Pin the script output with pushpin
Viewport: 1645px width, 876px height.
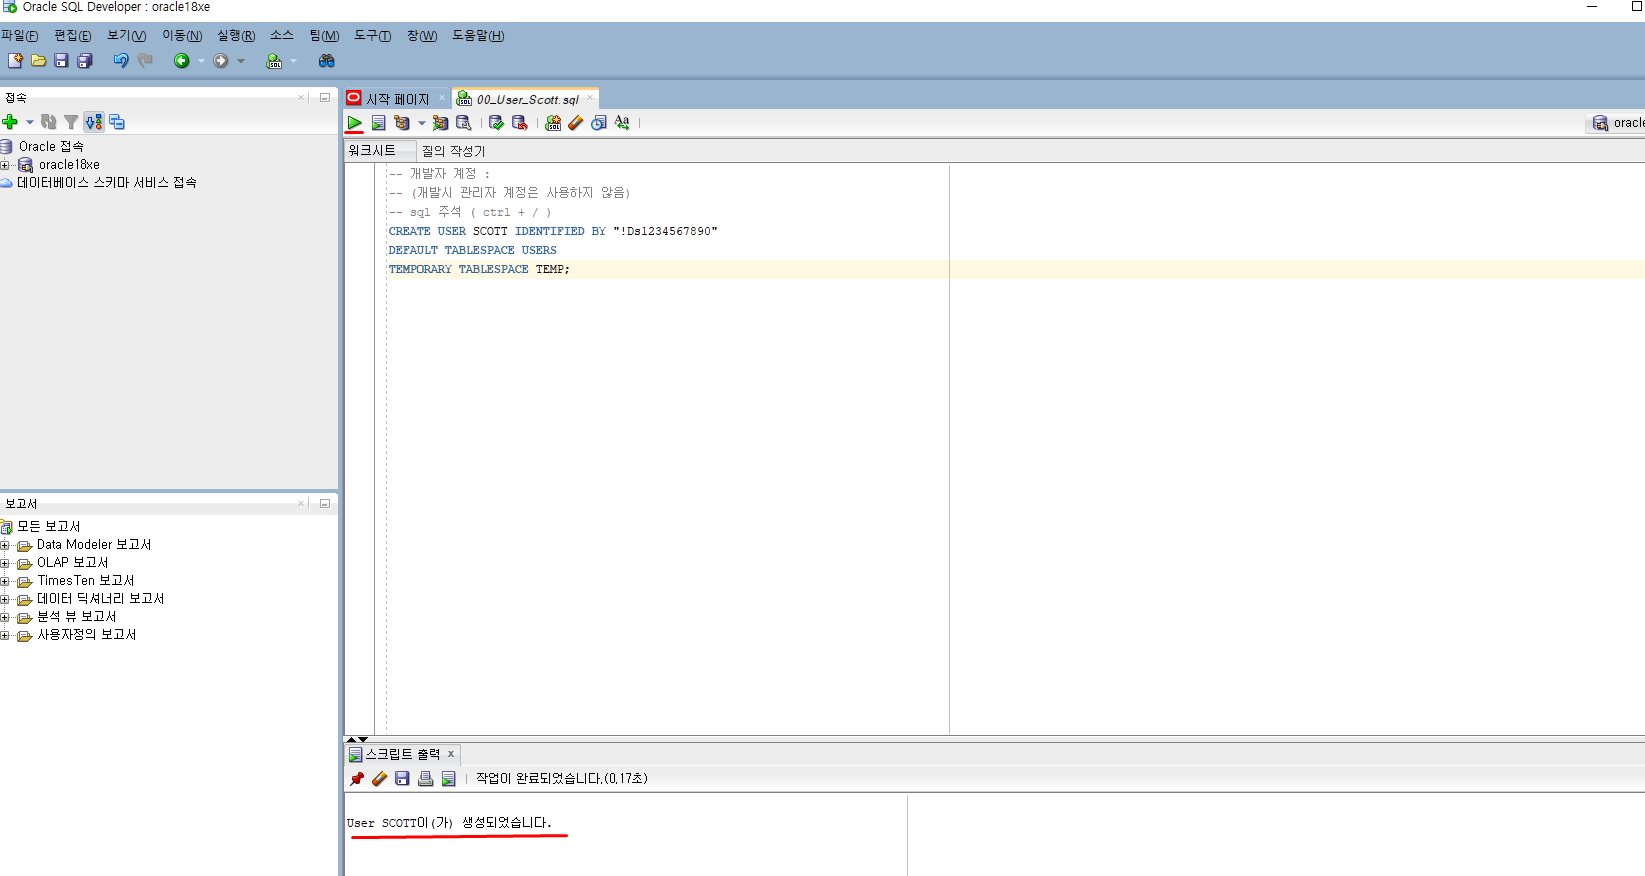pos(357,778)
